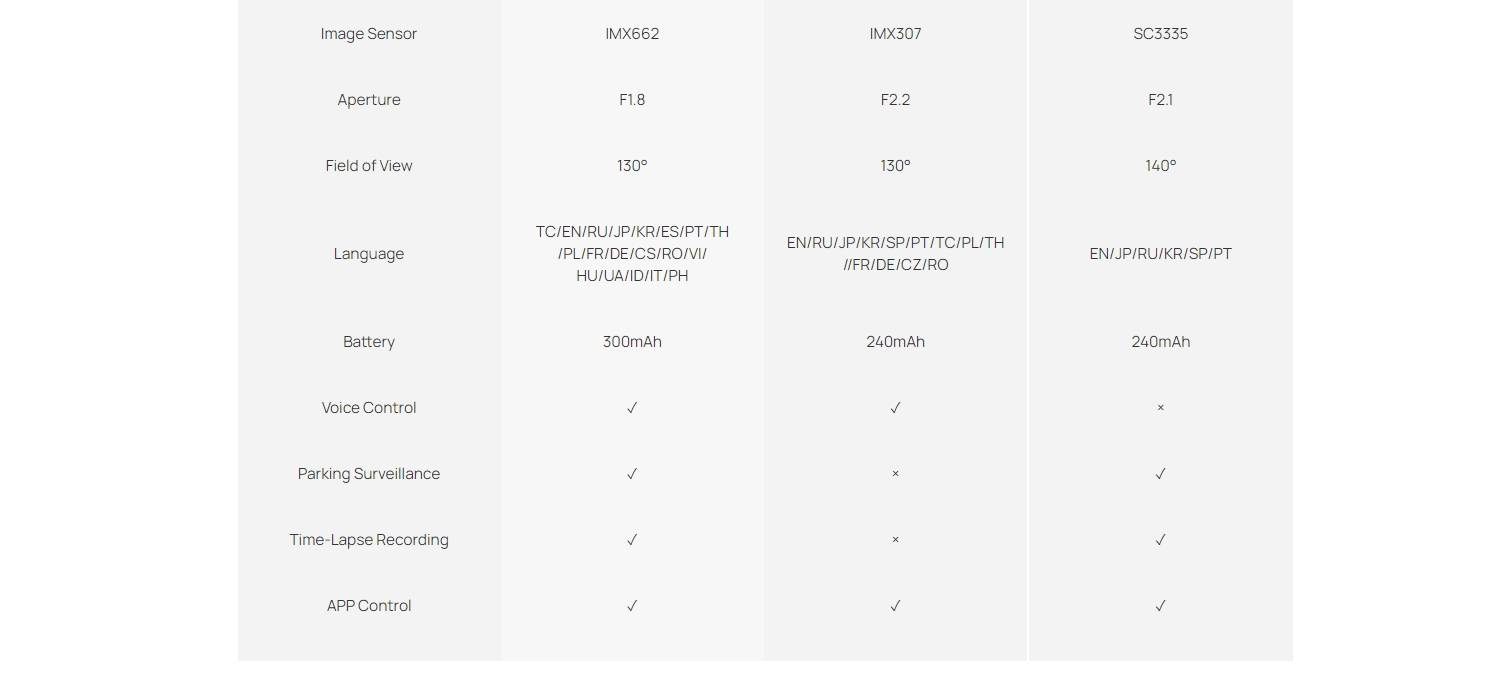
Task: Select the IMX307 sensor value
Action: click(x=895, y=34)
